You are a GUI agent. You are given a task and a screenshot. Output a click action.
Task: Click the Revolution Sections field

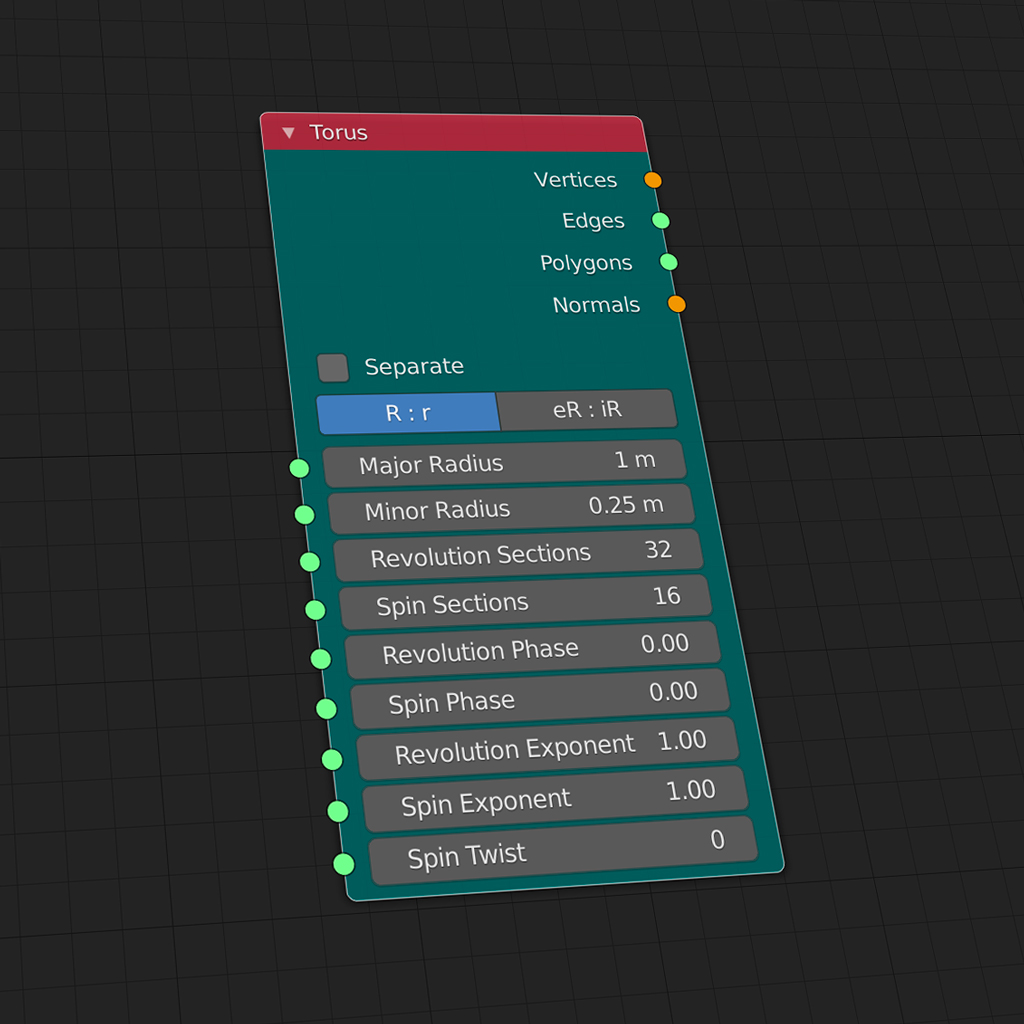coord(519,555)
